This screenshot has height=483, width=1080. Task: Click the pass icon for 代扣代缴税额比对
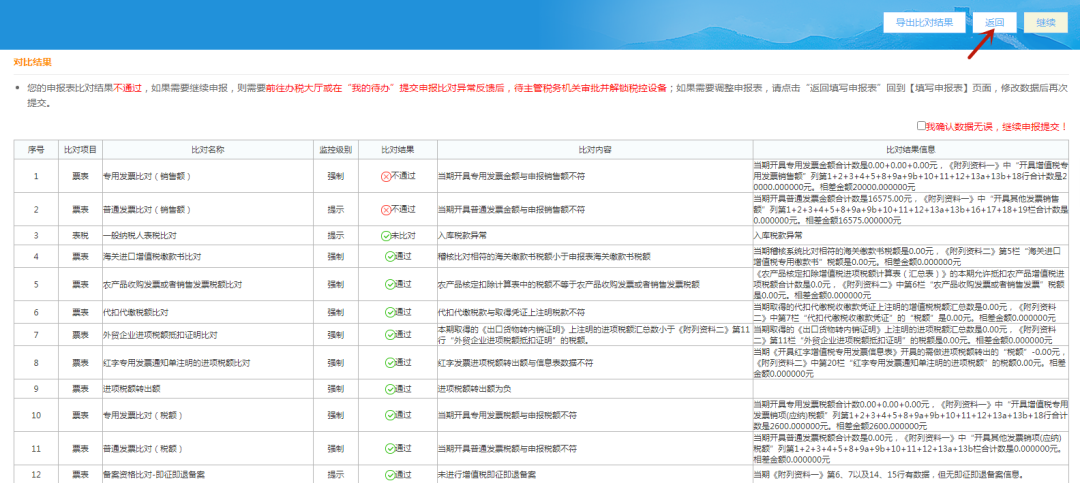(x=390, y=312)
